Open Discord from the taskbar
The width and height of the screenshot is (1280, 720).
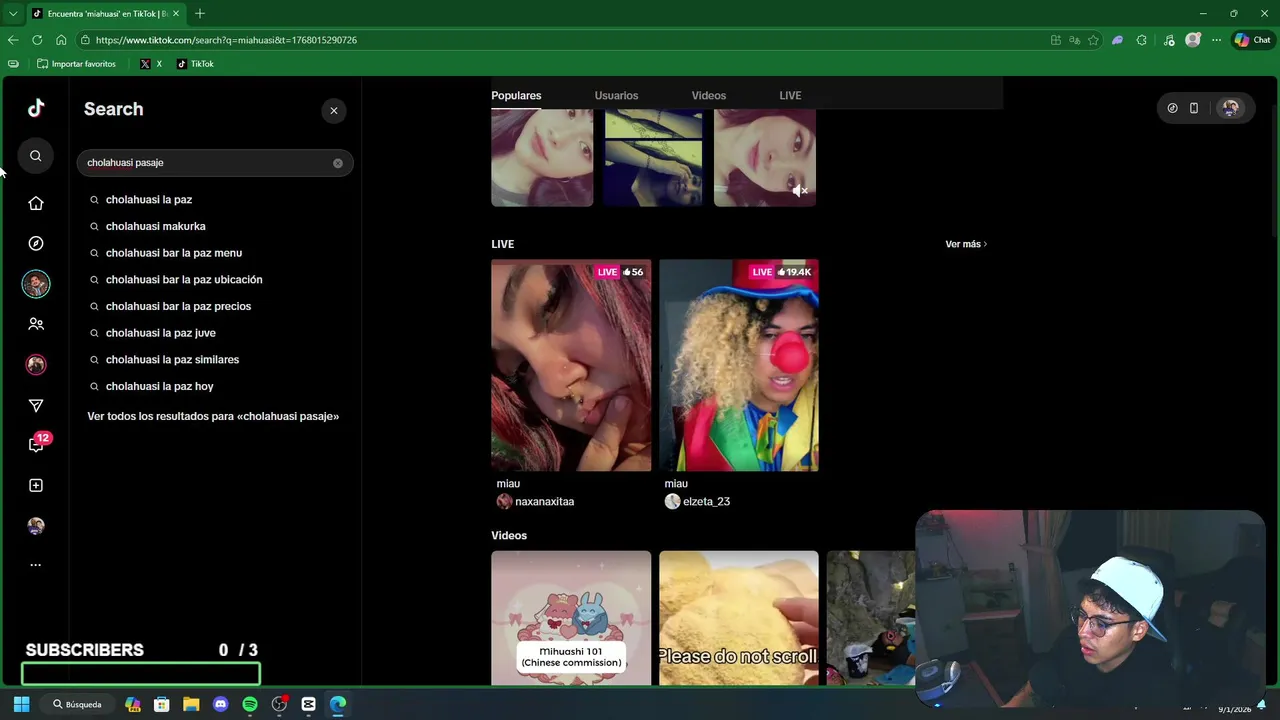tap(221, 704)
